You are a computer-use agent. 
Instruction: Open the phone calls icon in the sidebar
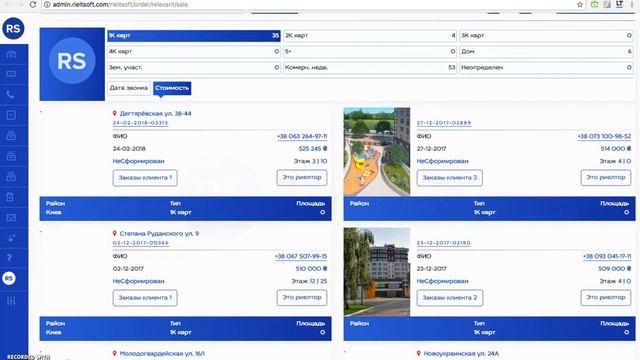click(11, 95)
